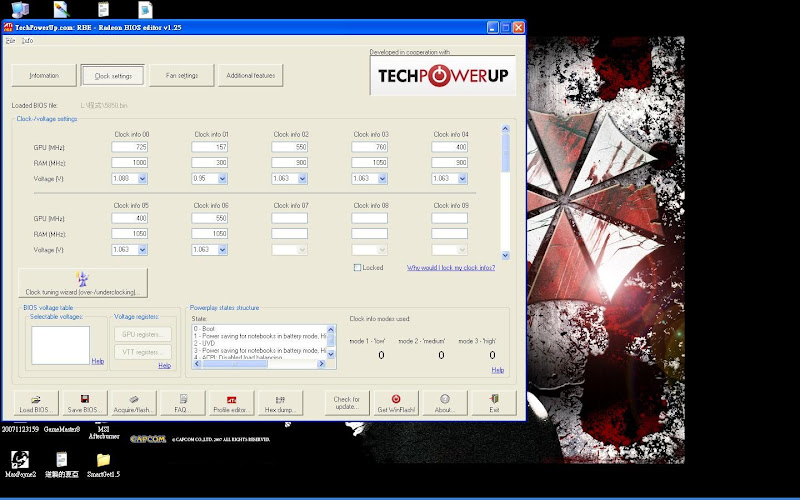The width and height of the screenshot is (800, 500).
Task: Click the TechPowerUp logo banner
Action: (x=443, y=76)
